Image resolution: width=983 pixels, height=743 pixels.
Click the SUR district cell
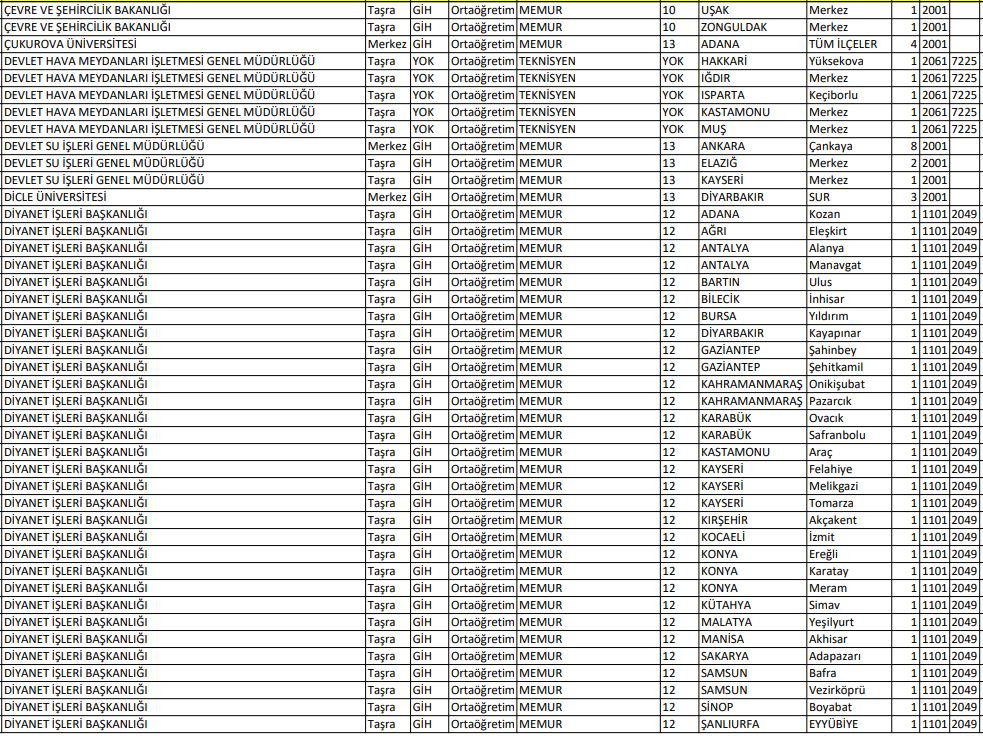click(x=849, y=198)
